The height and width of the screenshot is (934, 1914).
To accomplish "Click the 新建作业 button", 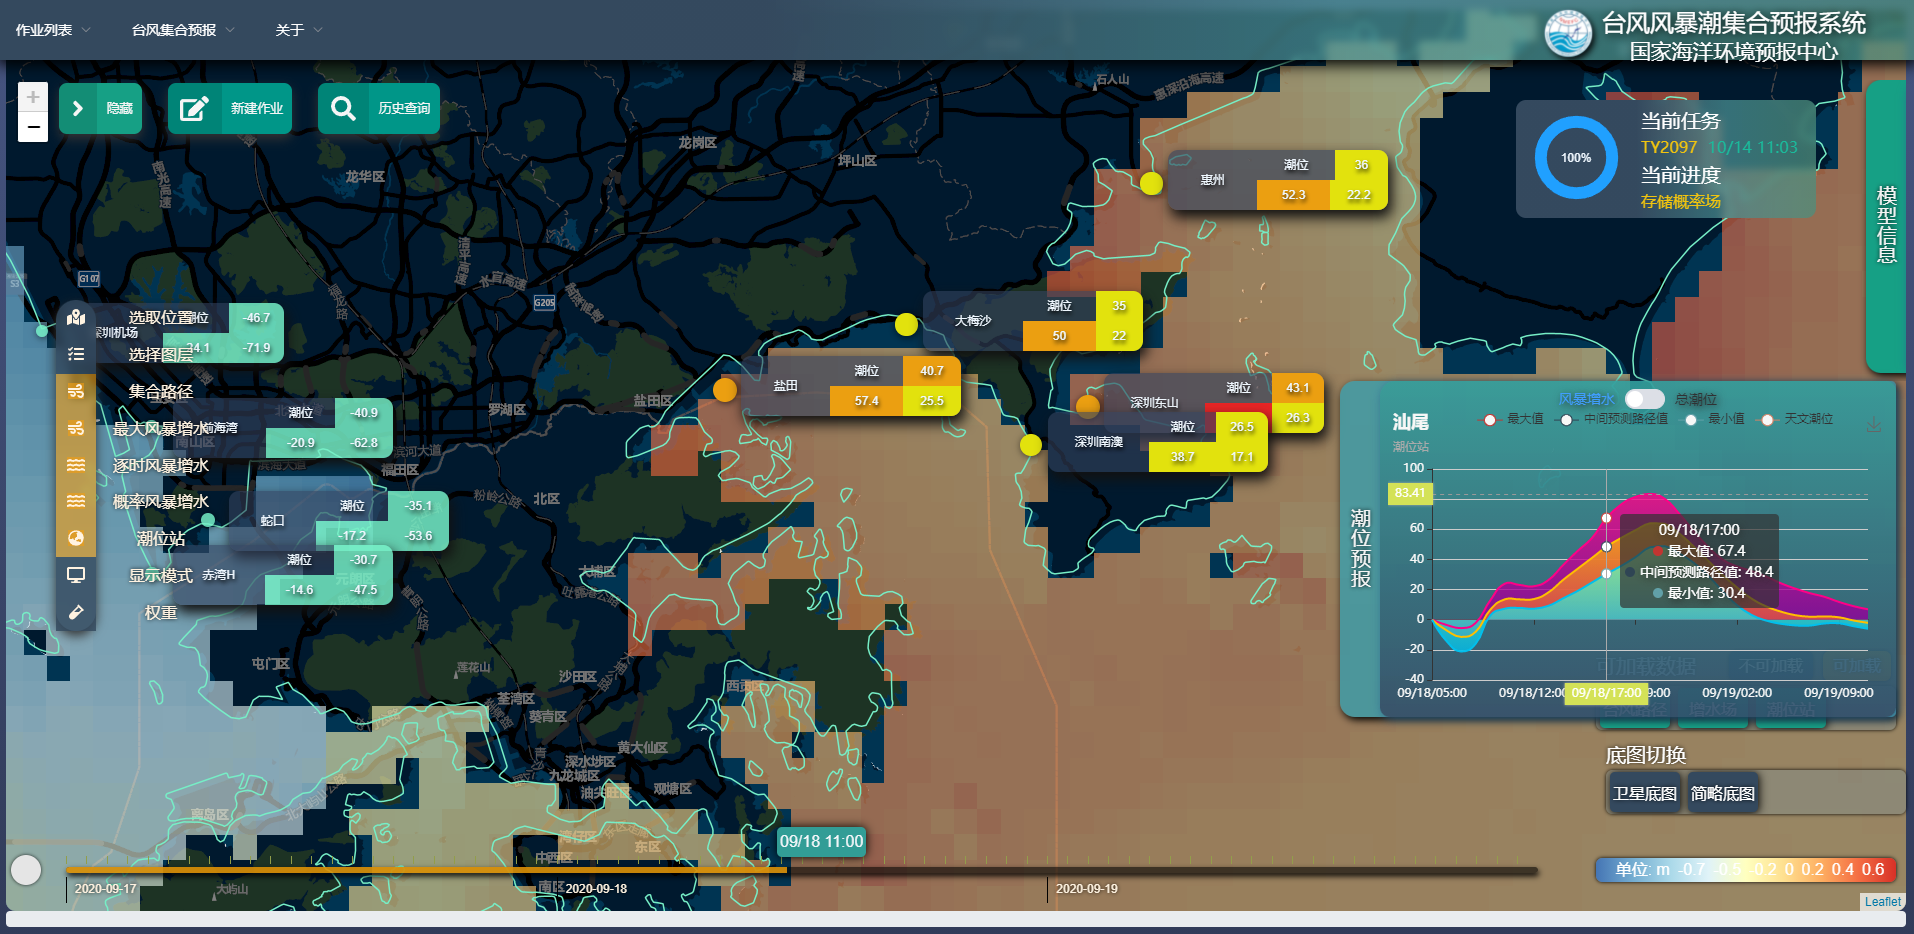I will click(230, 108).
